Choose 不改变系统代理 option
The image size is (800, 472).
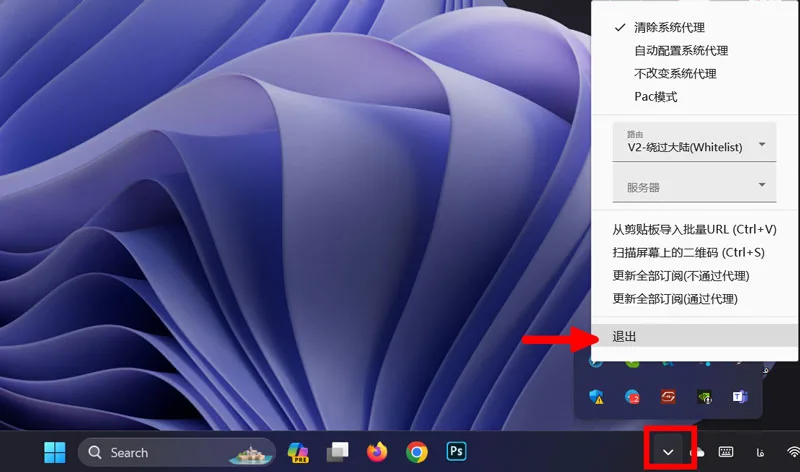pyautogui.click(x=675, y=73)
